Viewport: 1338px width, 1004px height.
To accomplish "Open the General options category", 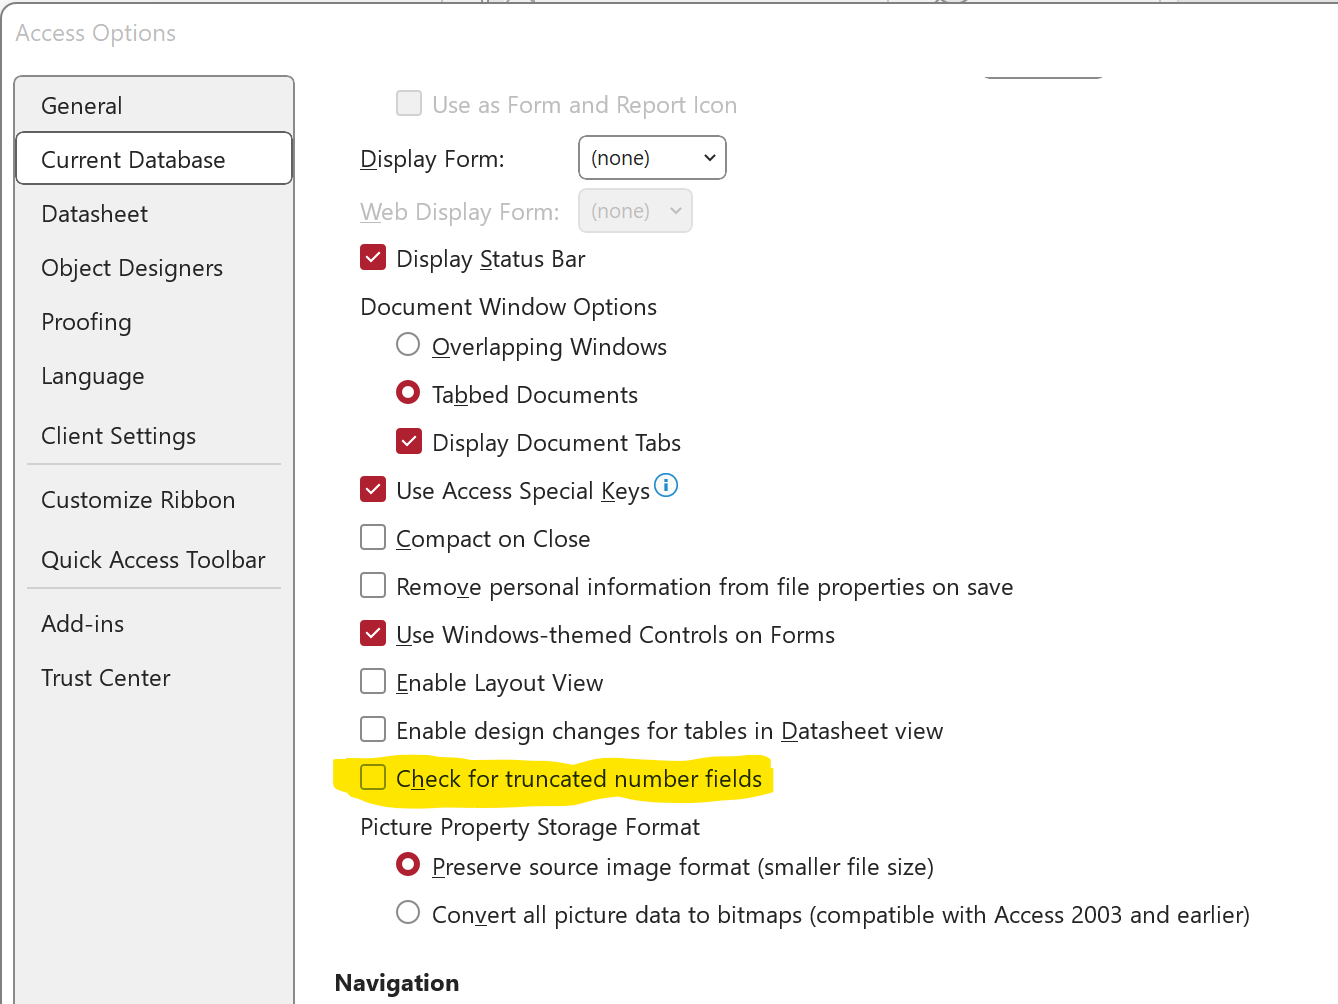I will coord(82,106).
